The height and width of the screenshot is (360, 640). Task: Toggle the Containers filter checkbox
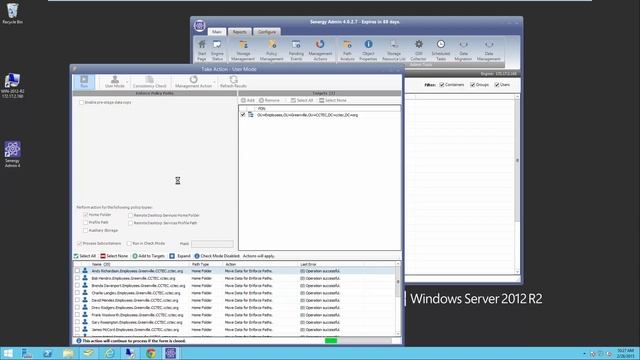tap(442, 84)
